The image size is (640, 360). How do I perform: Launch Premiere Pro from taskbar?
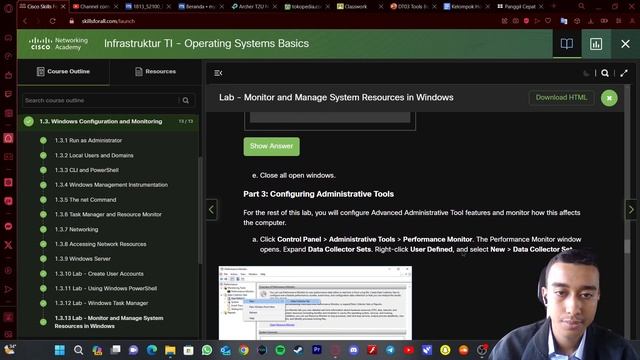(317, 350)
